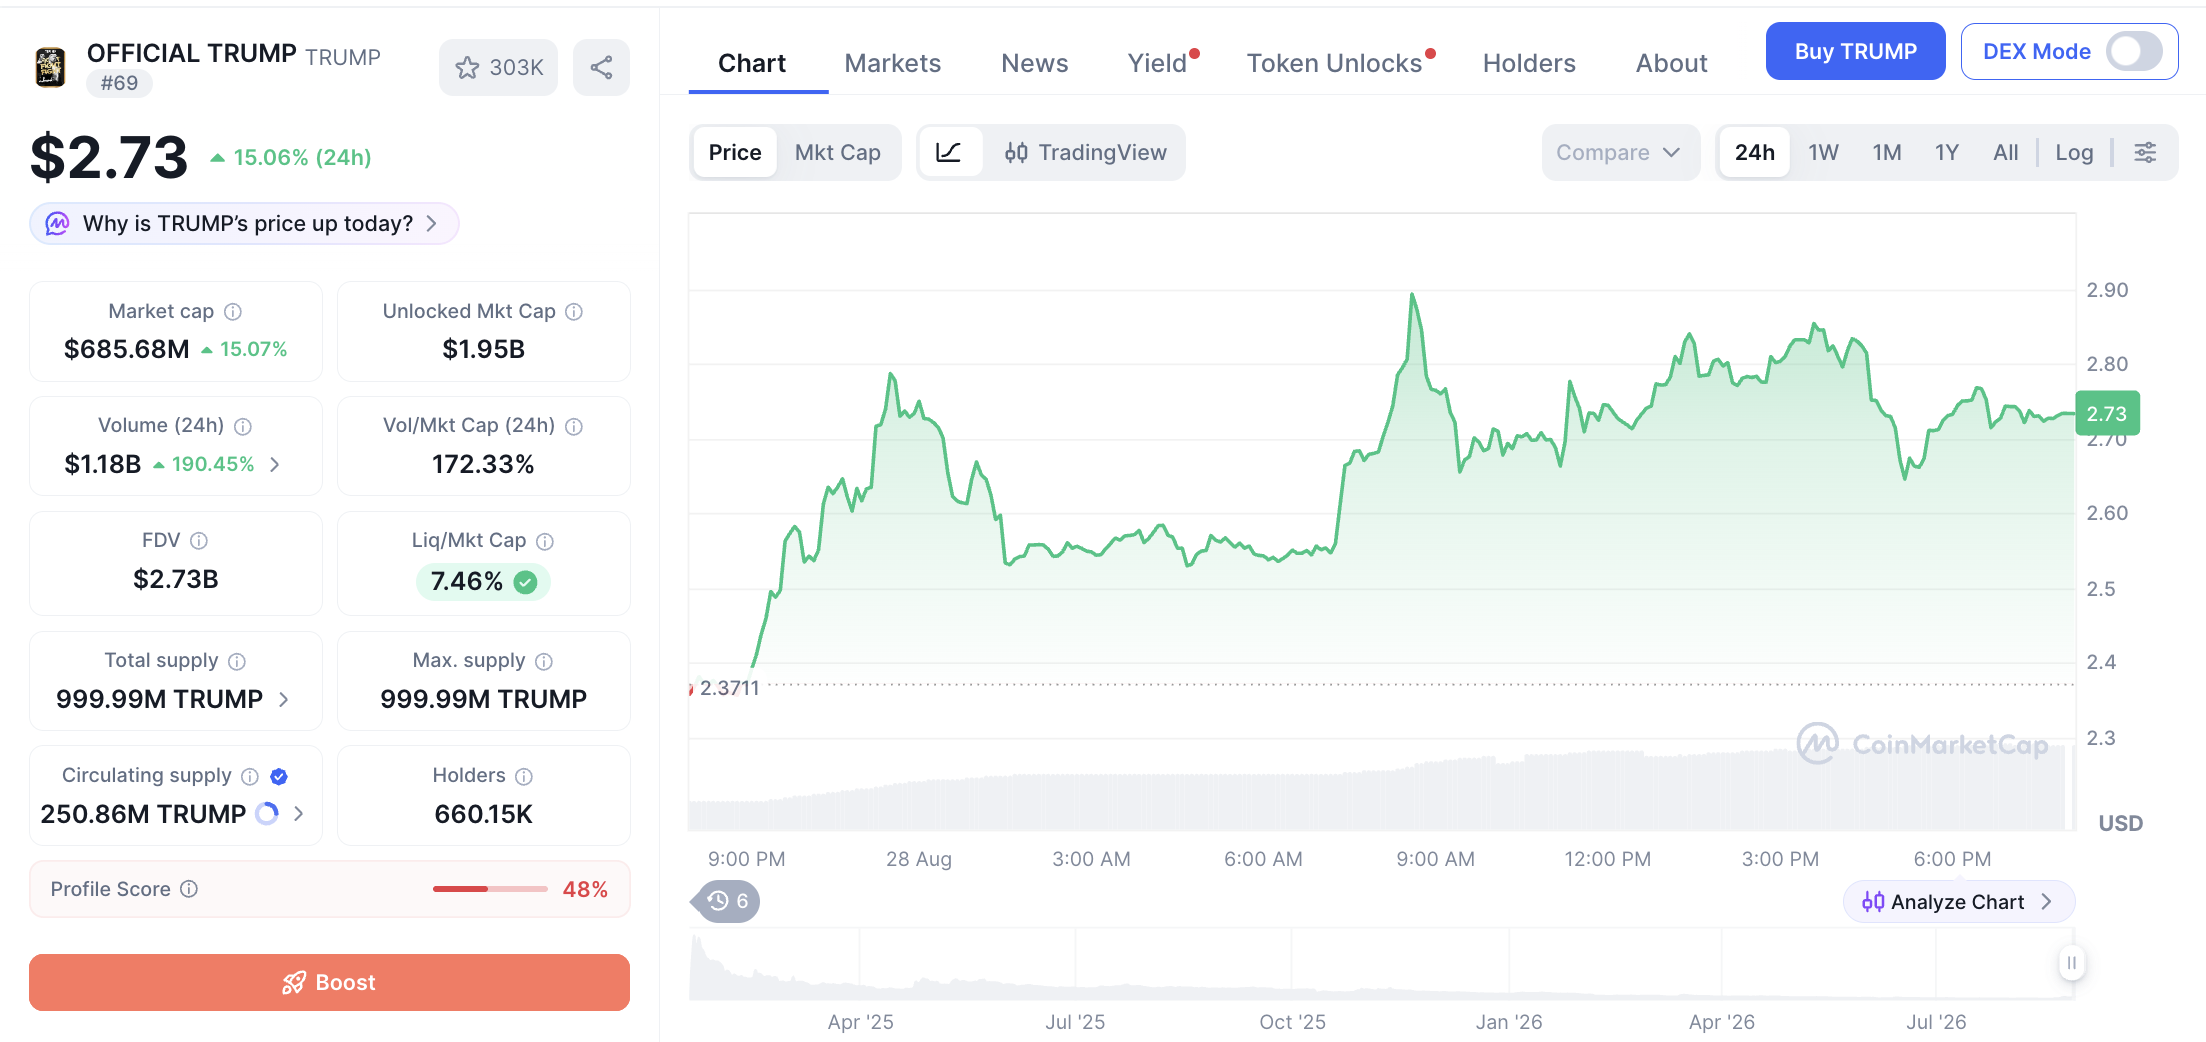The height and width of the screenshot is (1042, 2206).
Task: Show Holders info icon
Action: pos(524,776)
